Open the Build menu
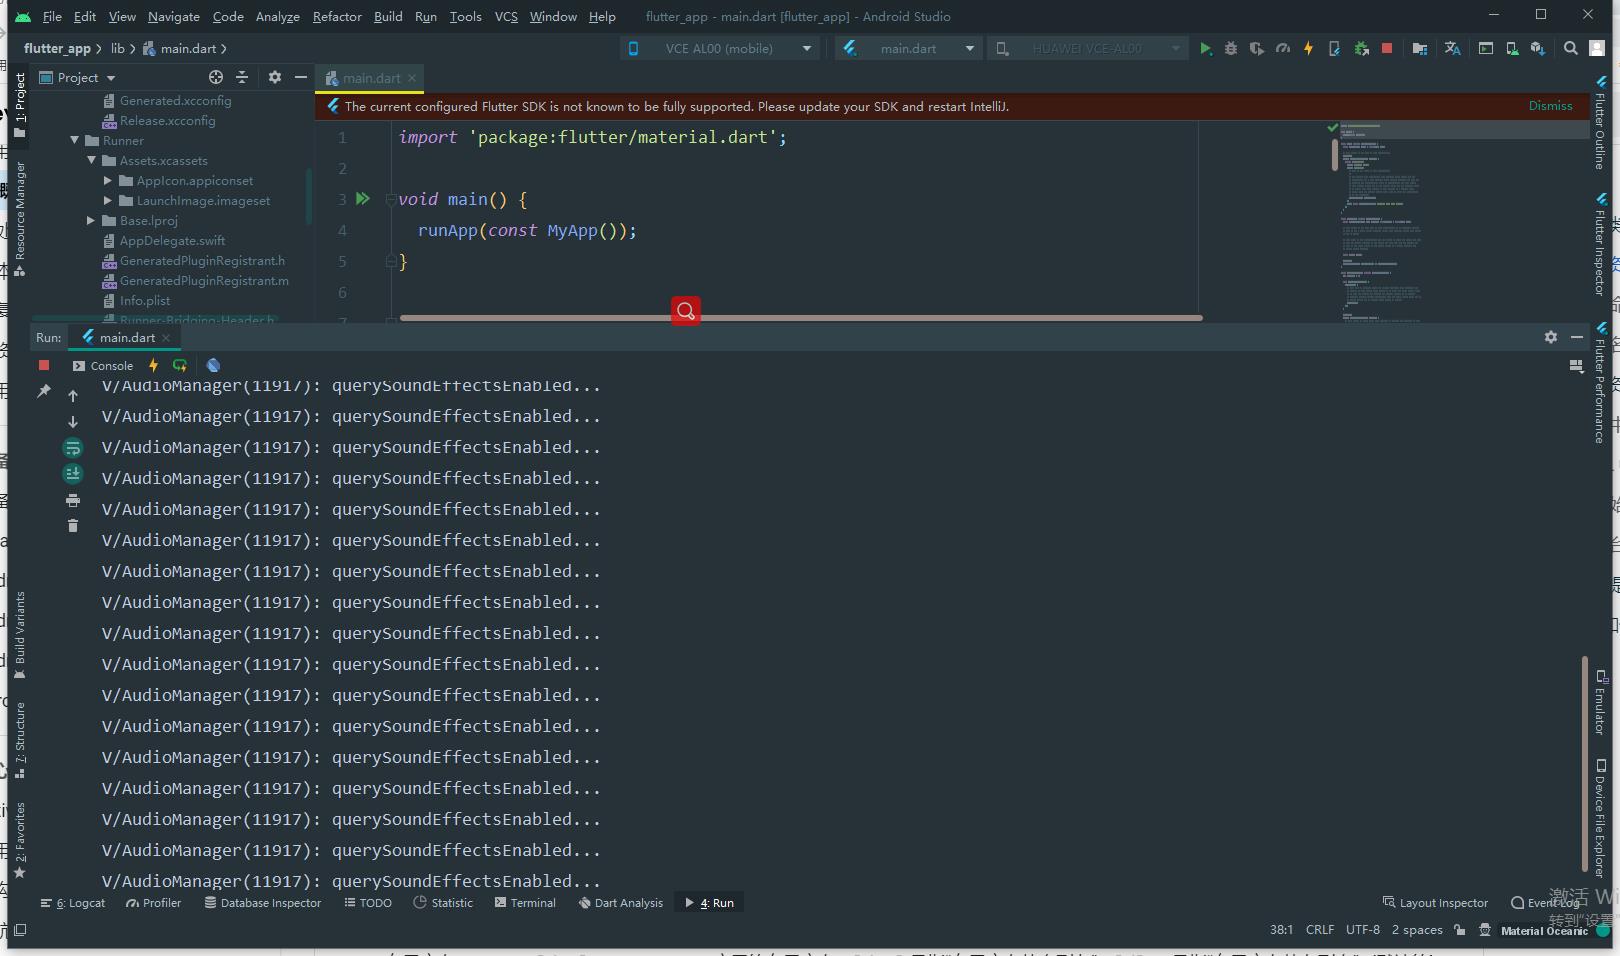The height and width of the screenshot is (956, 1620). (388, 16)
